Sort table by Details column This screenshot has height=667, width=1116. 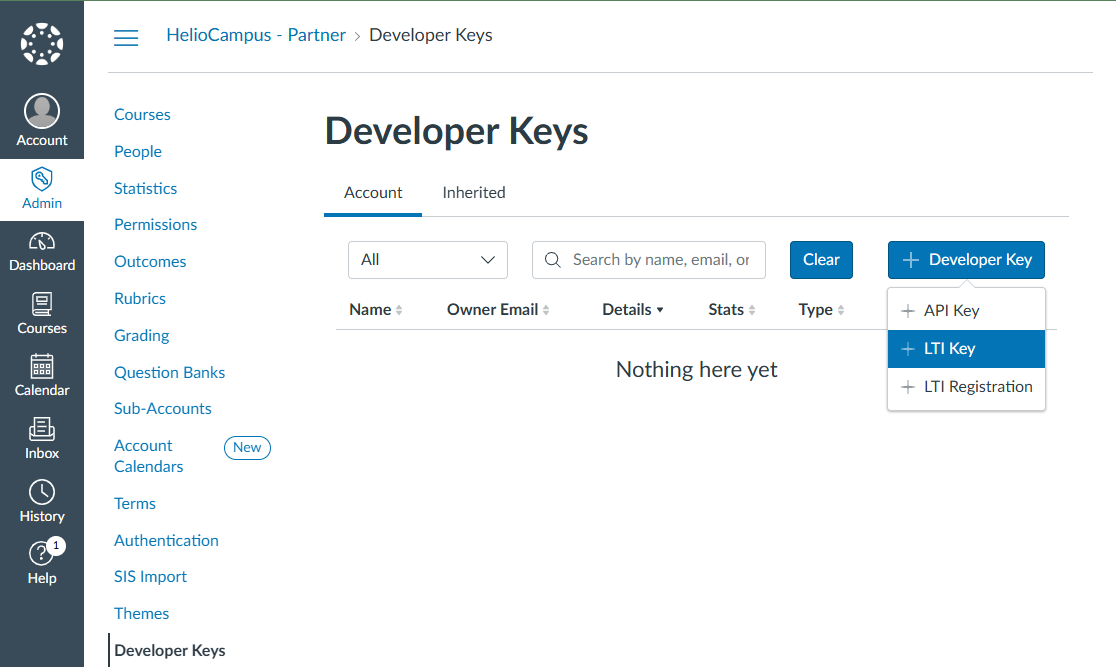point(633,310)
